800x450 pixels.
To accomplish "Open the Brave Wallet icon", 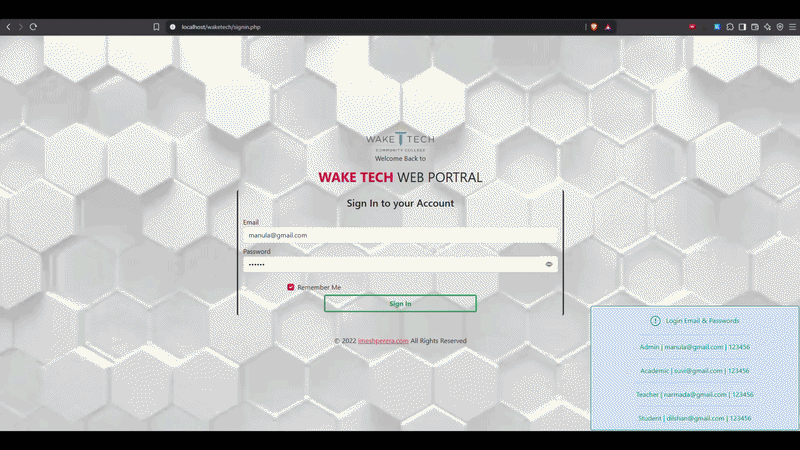I will coord(755,27).
